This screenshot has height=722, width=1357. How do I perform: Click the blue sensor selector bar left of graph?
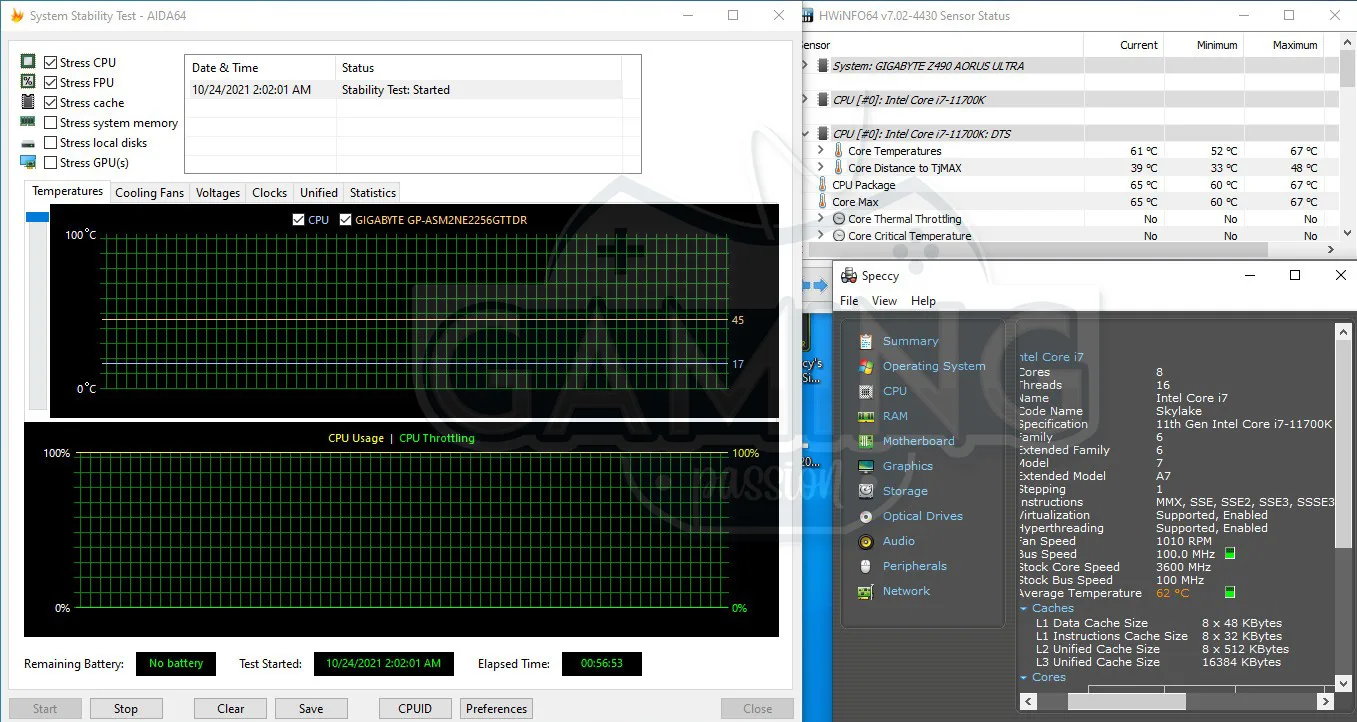pos(37,217)
